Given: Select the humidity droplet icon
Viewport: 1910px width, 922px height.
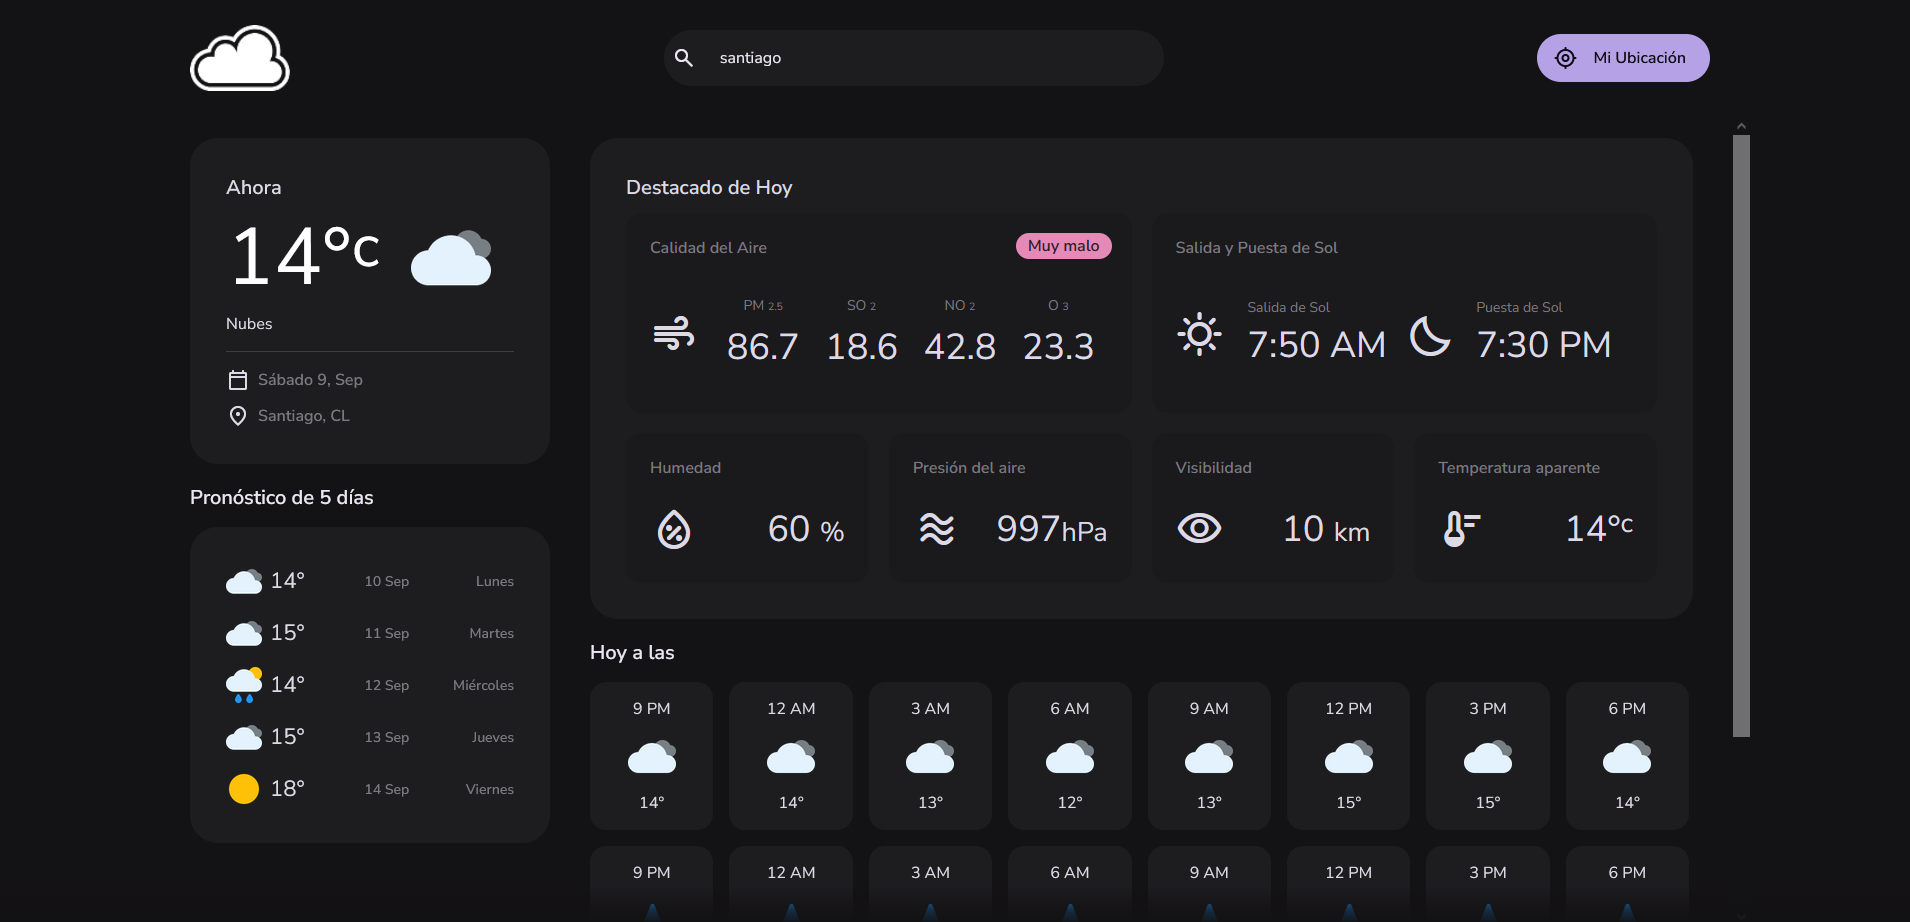Looking at the screenshot, I should pos(676,528).
